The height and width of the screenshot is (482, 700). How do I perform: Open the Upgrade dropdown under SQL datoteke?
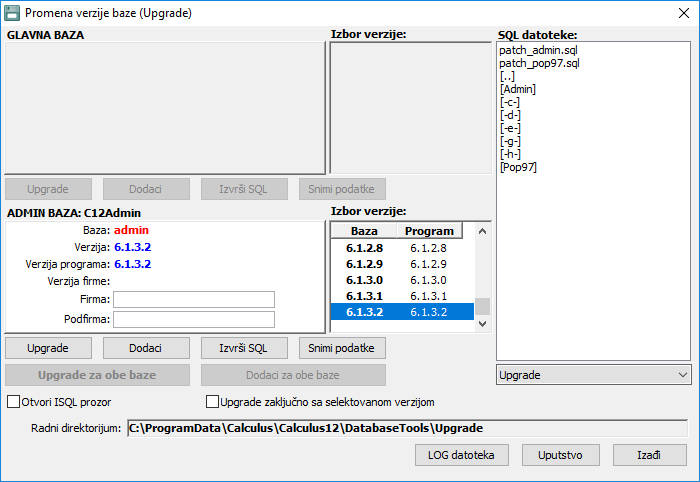[x=593, y=375]
